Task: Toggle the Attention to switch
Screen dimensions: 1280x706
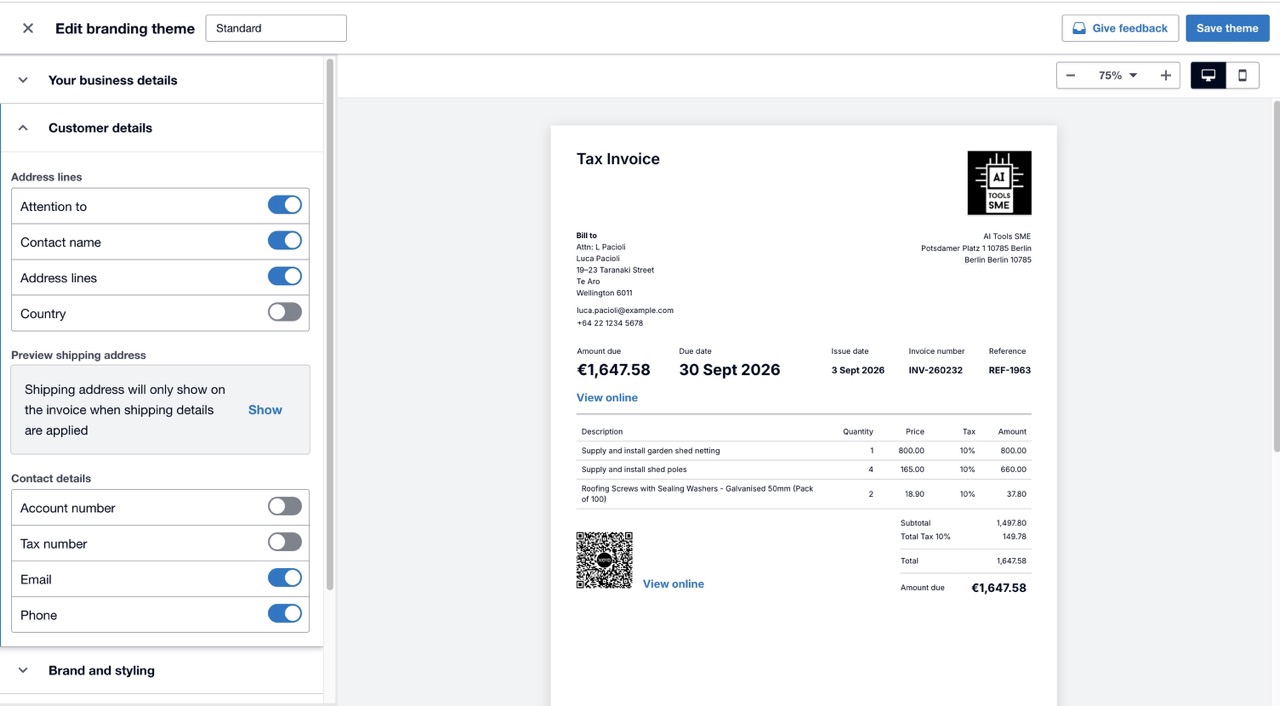Action: point(285,205)
